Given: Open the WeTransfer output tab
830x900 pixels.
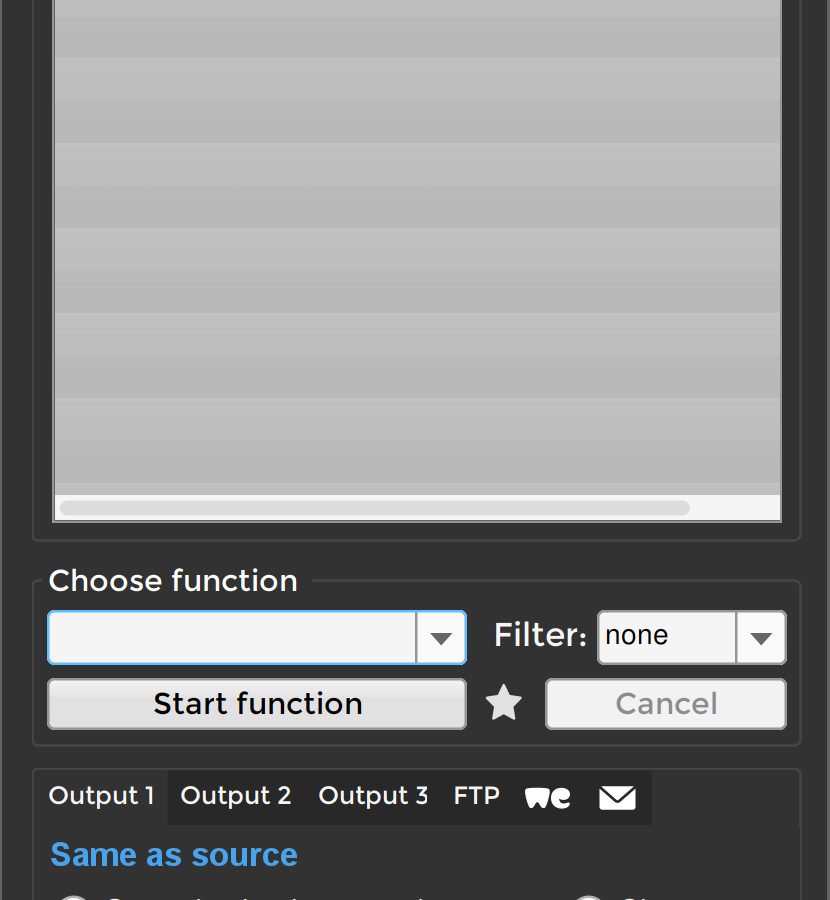Looking at the screenshot, I should [x=548, y=797].
